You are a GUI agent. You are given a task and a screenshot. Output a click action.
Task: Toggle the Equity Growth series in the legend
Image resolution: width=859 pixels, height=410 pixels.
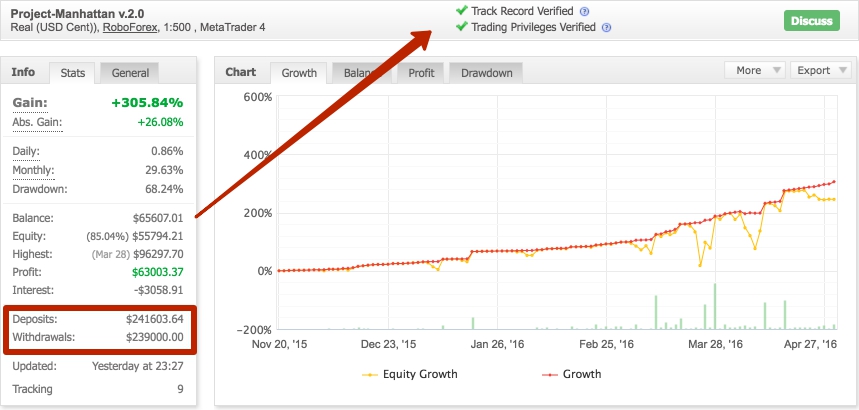[x=412, y=374]
